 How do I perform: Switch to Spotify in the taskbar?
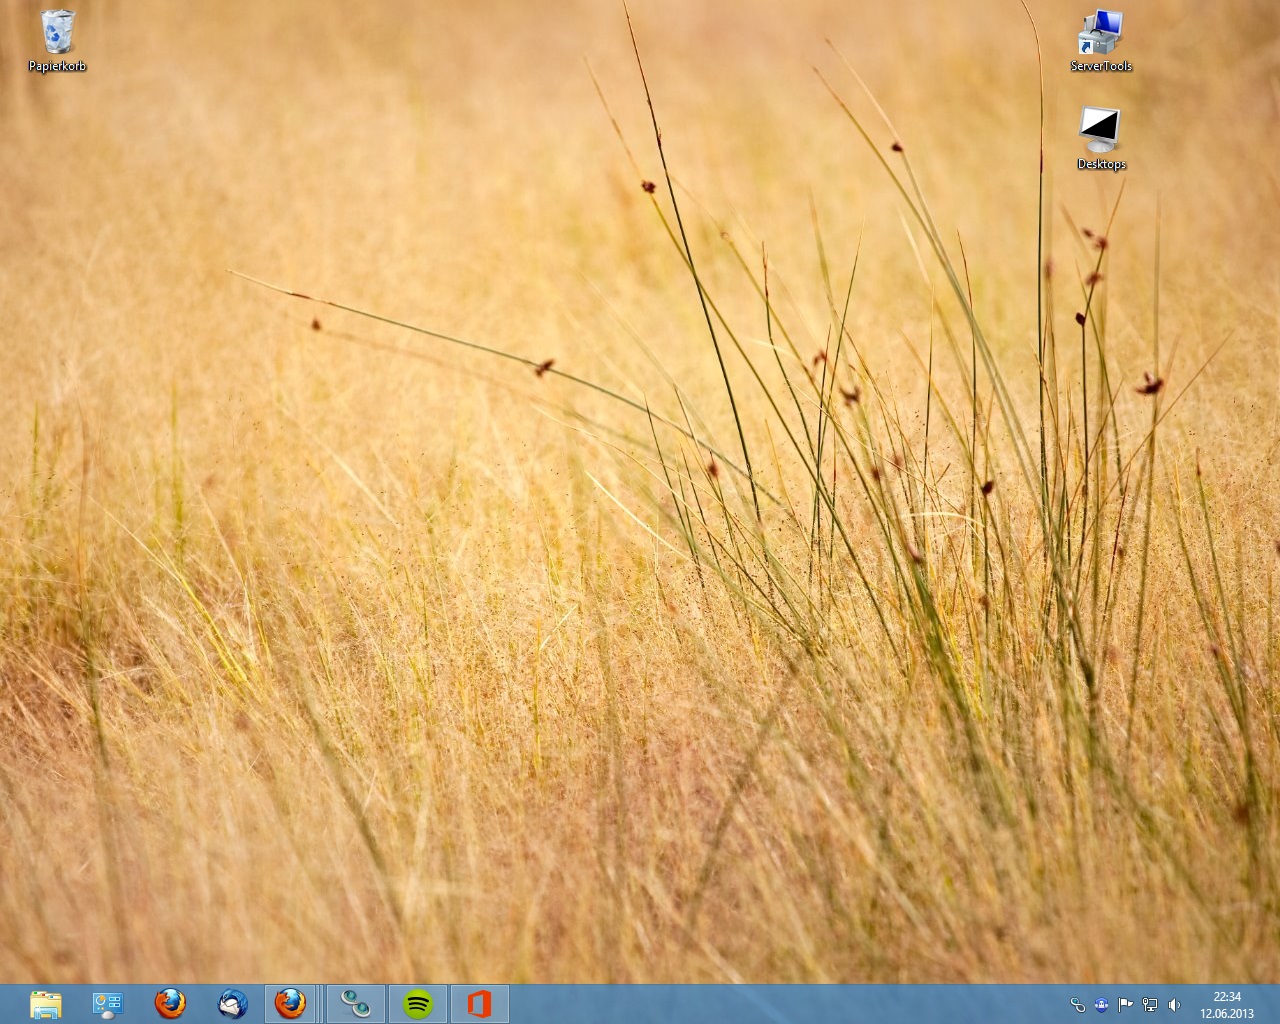(x=417, y=1004)
